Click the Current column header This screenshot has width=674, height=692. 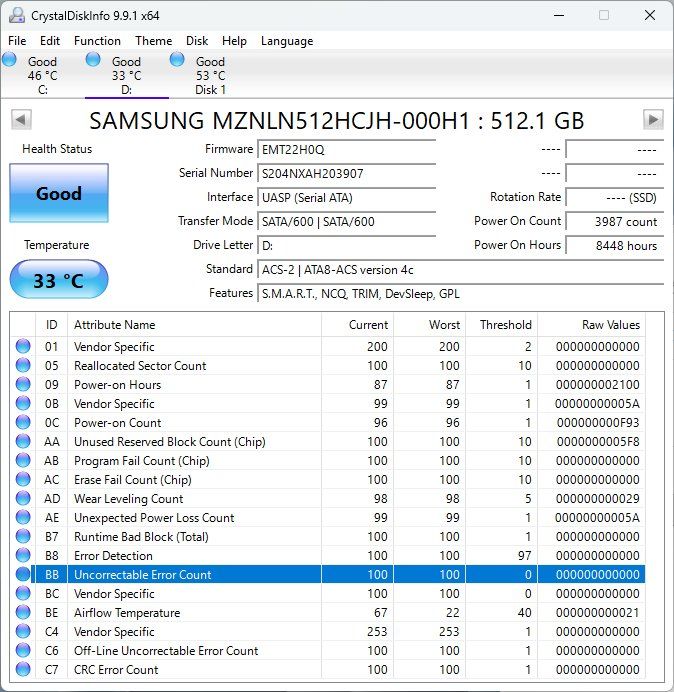(x=358, y=325)
